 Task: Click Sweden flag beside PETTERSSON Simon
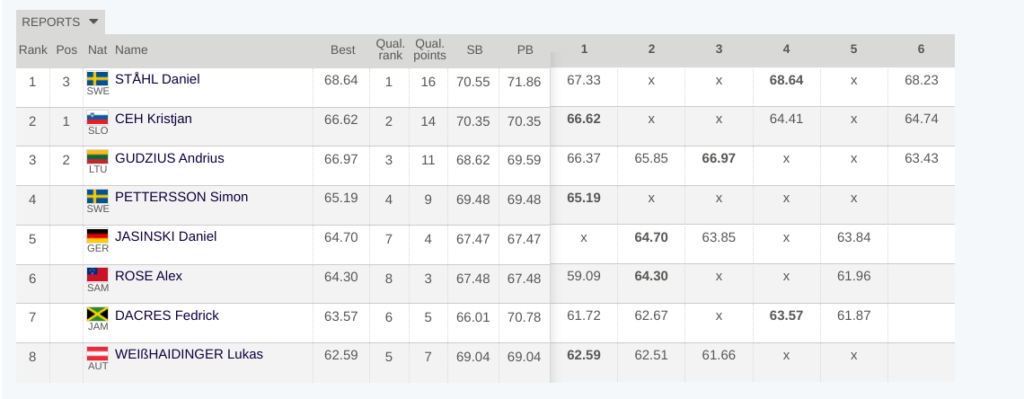(97, 197)
